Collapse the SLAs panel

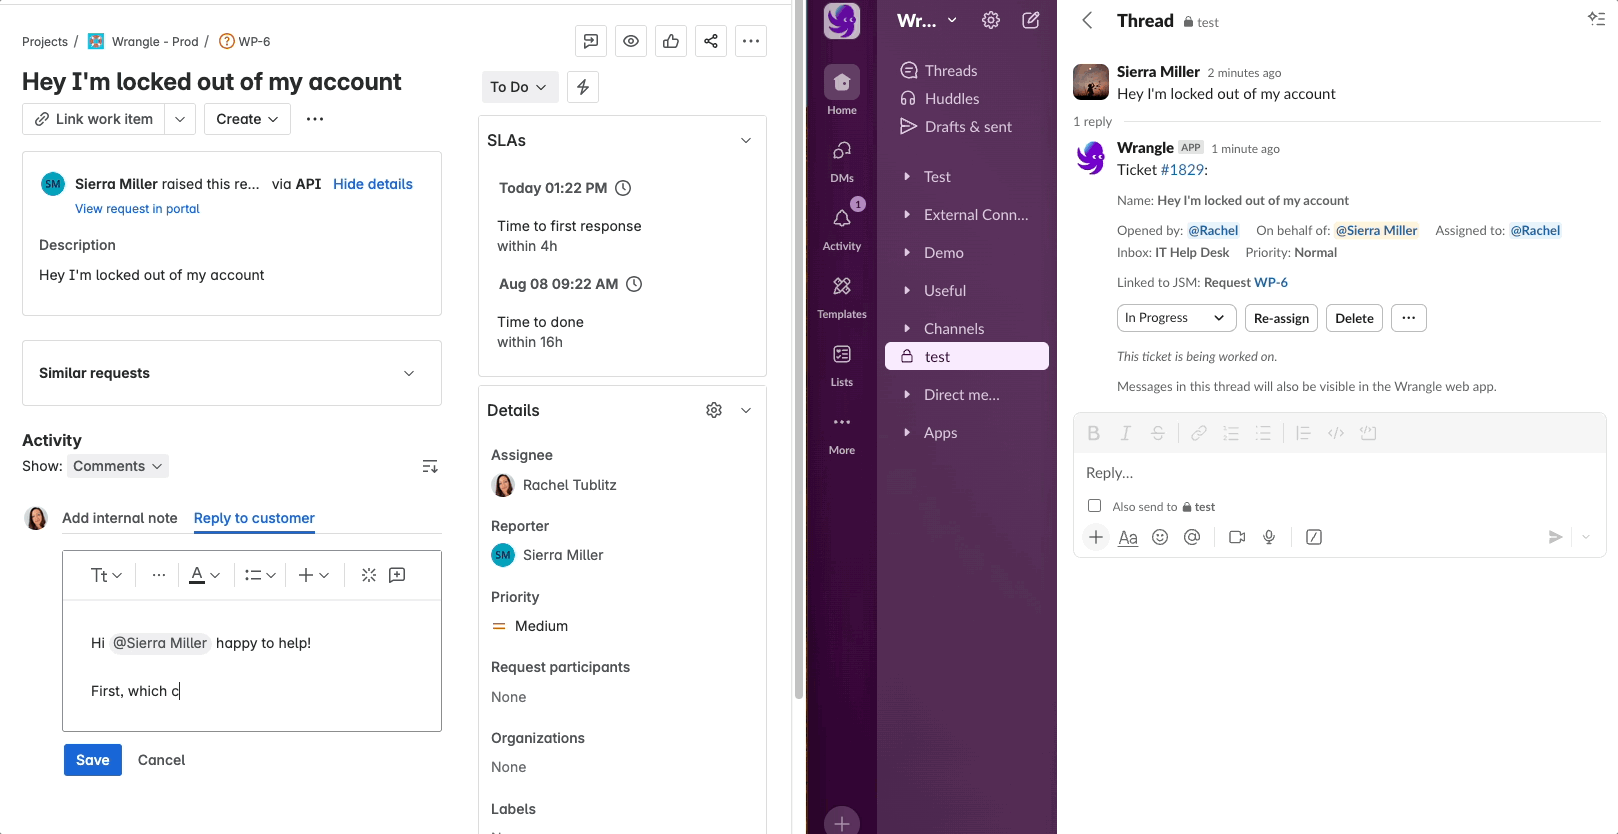tap(746, 141)
